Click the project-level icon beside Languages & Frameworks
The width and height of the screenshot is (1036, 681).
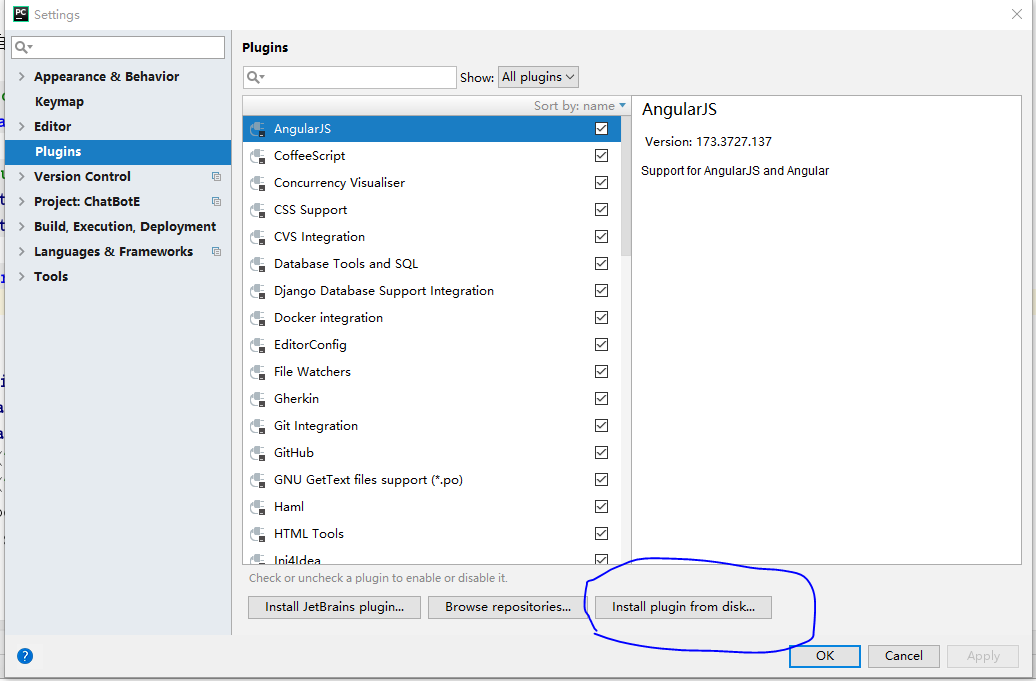click(x=216, y=252)
